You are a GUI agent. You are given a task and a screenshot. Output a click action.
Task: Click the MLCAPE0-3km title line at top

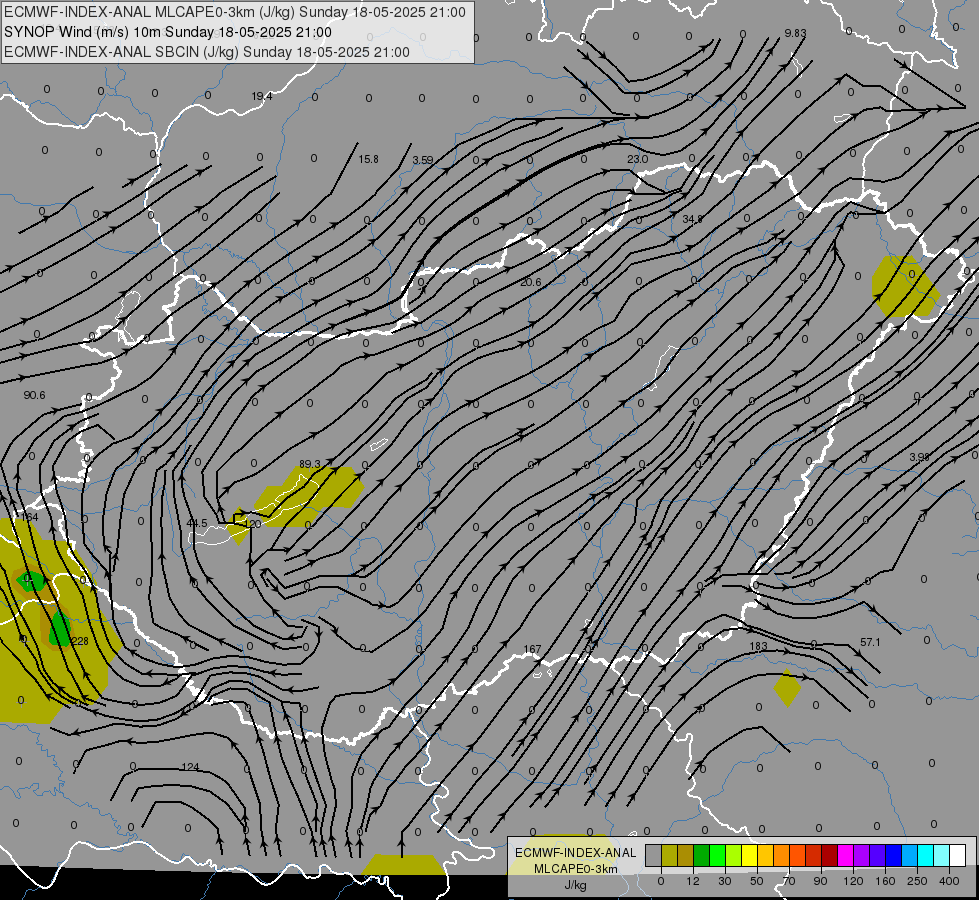coord(235,12)
